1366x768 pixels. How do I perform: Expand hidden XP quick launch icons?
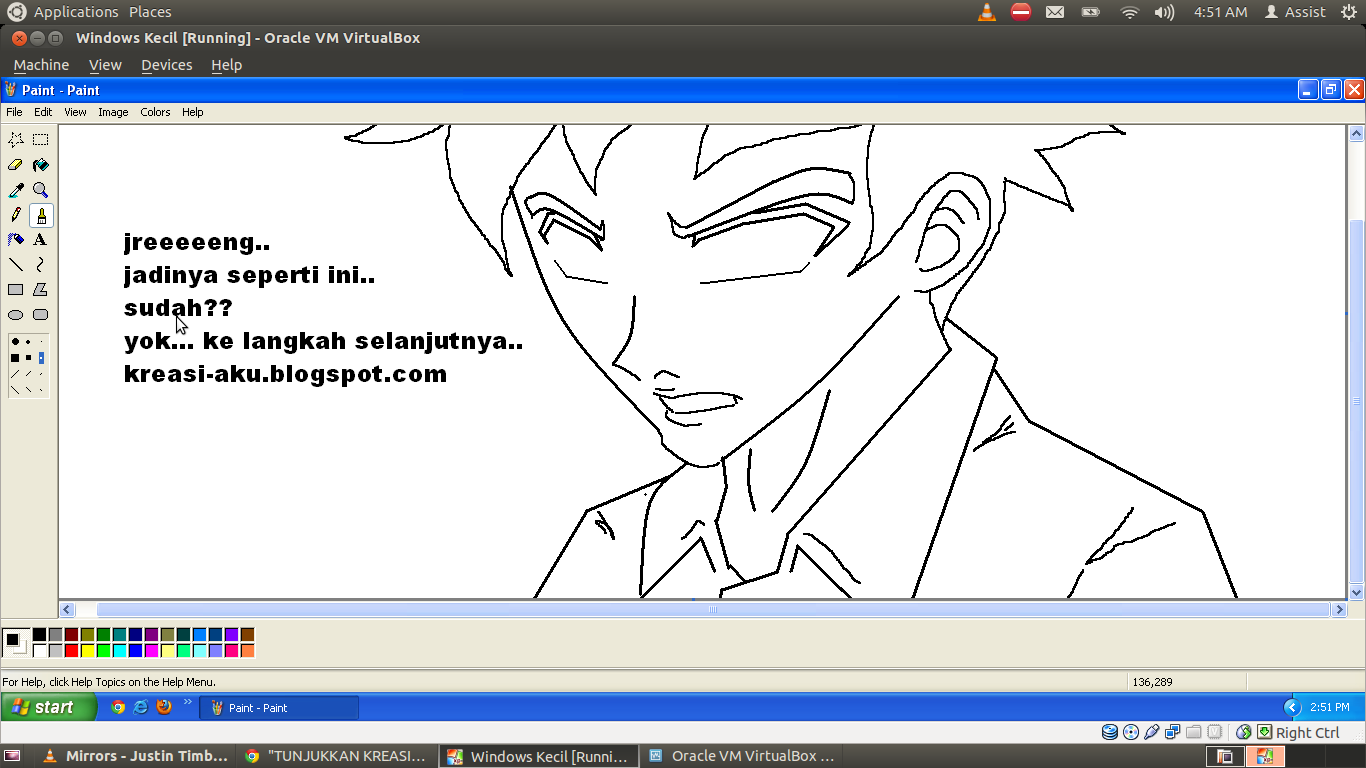pos(187,703)
